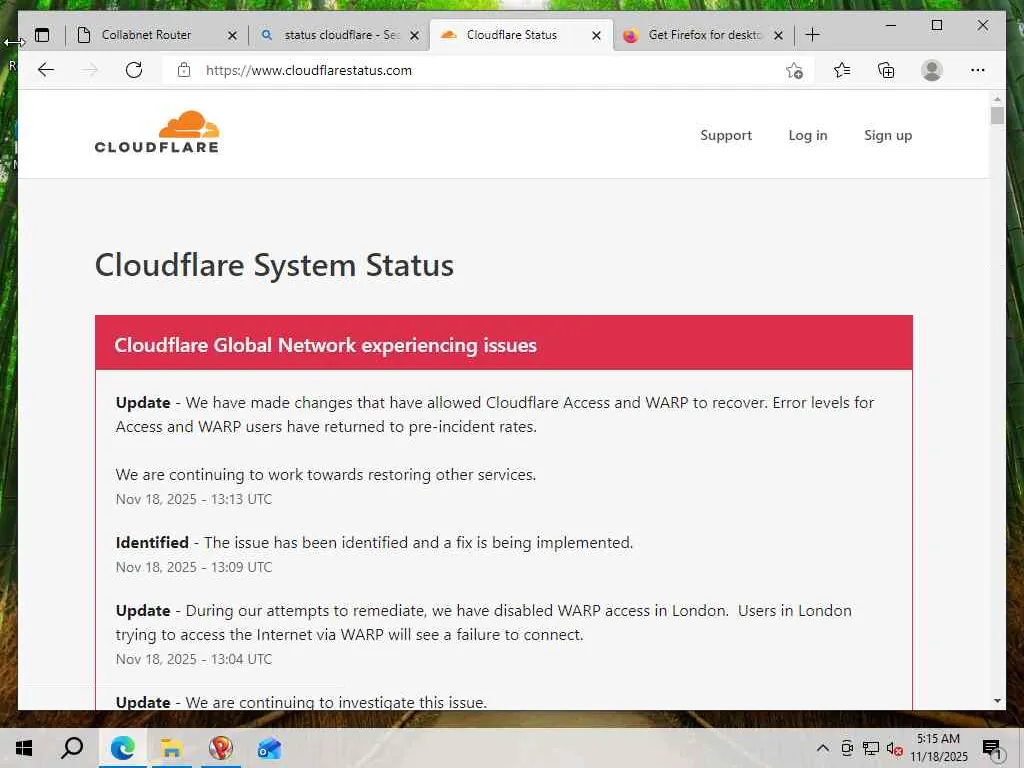Click the muted volume tray icon

point(894,748)
